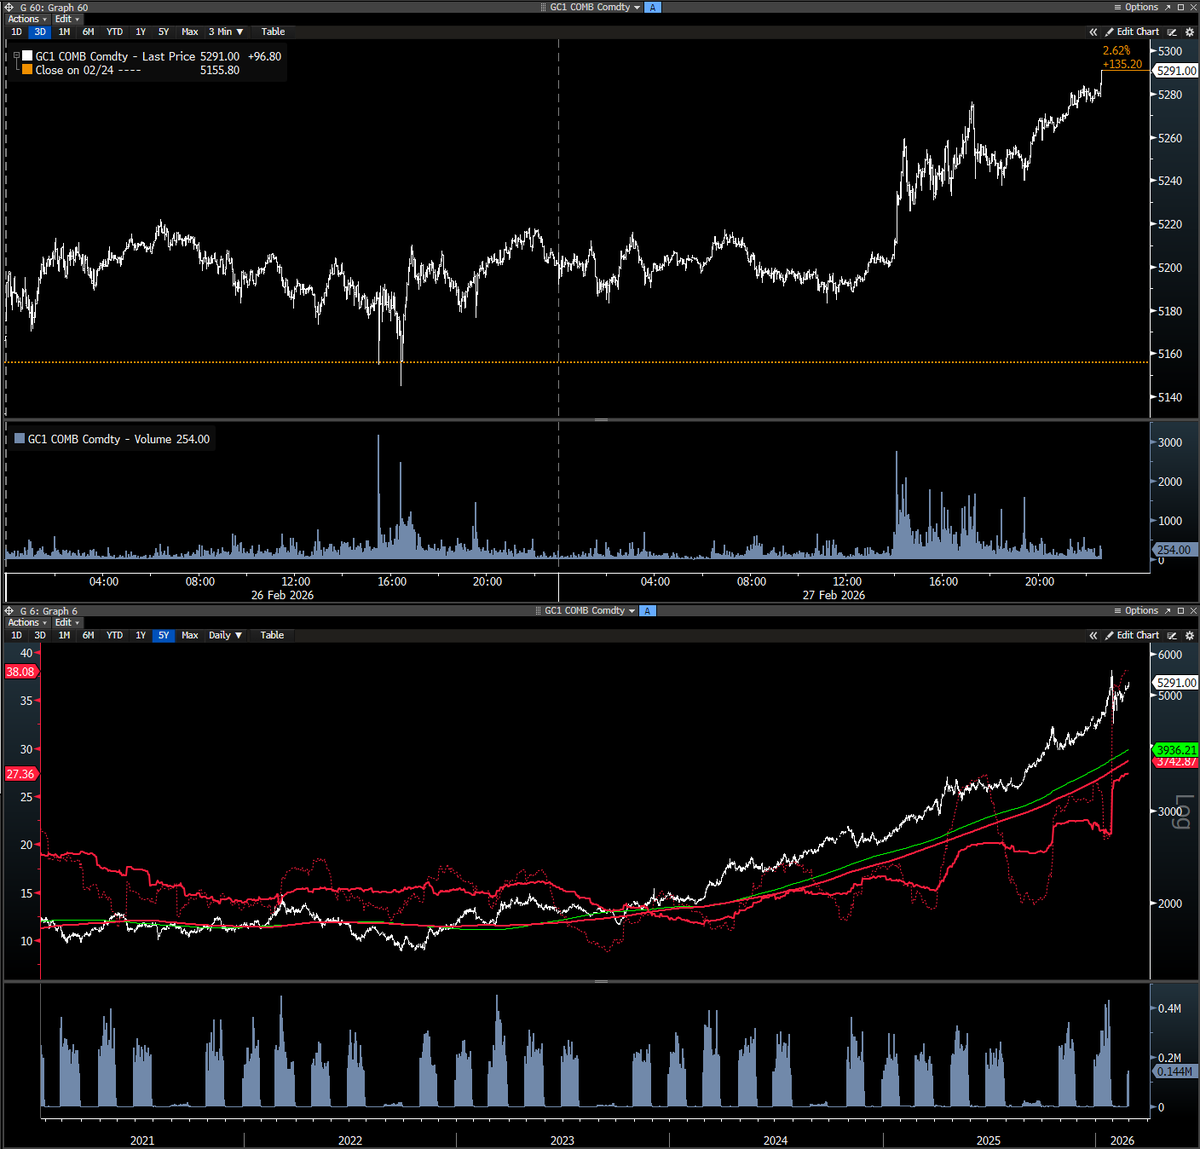Viewport: 1200px width, 1149px height.
Task: Open Table view in Graph 60 panel
Action: tap(273, 32)
